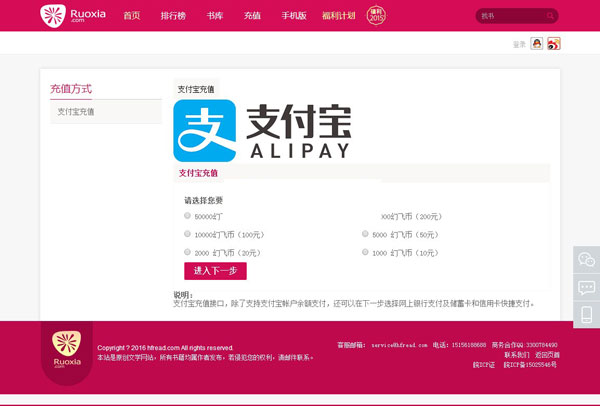
Task: Click the Ruoxia.com logo in header
Action: click(x=73, y=16)
